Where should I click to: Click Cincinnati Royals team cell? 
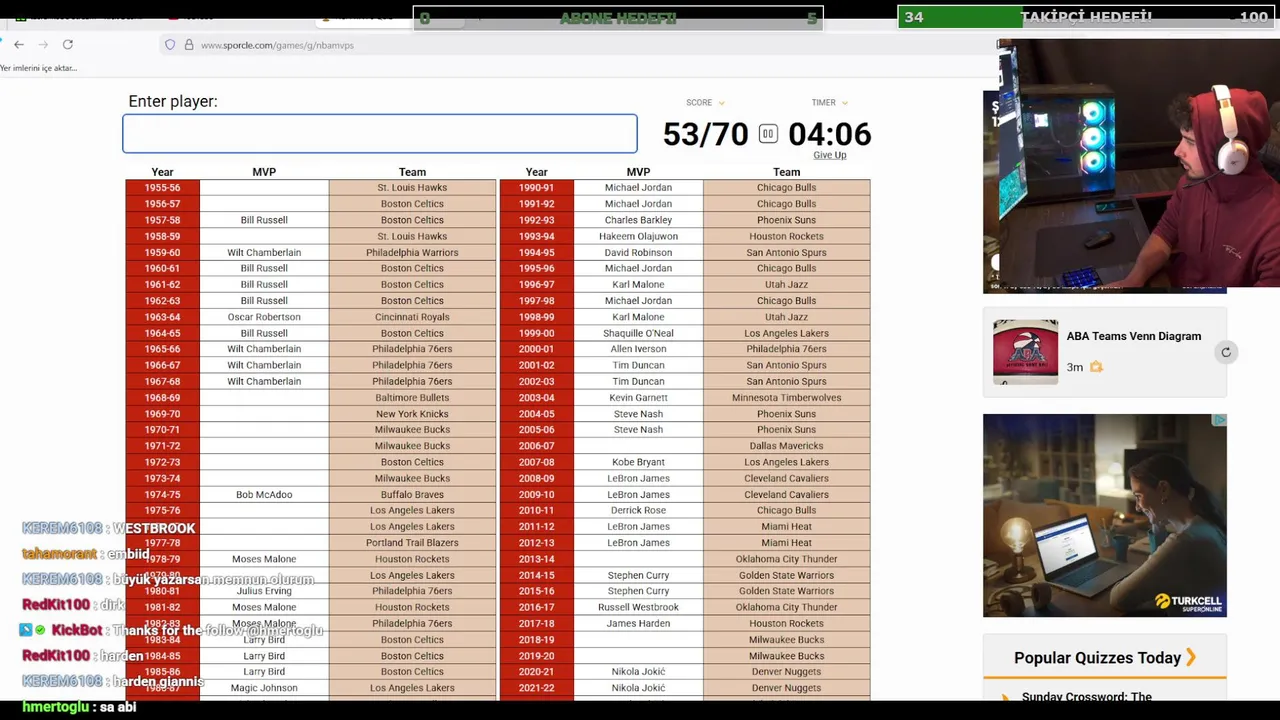click(x=412, y=317)
